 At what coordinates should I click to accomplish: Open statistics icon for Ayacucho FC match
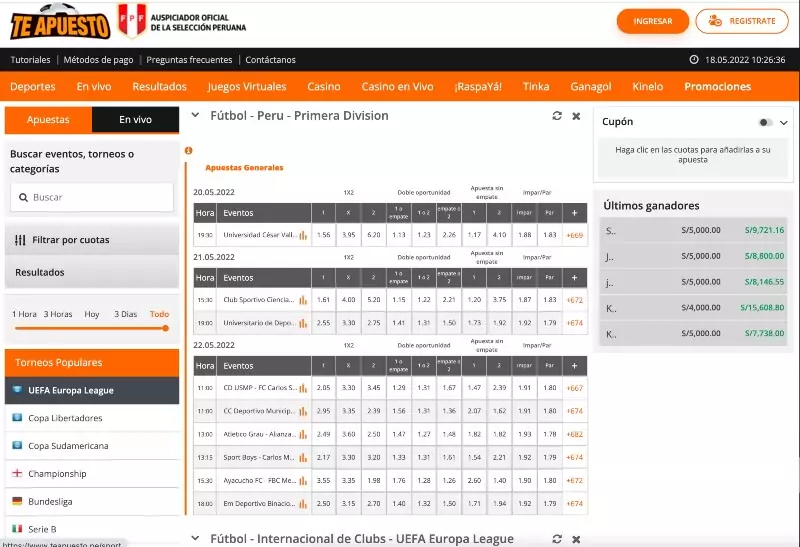click(303, 480)
